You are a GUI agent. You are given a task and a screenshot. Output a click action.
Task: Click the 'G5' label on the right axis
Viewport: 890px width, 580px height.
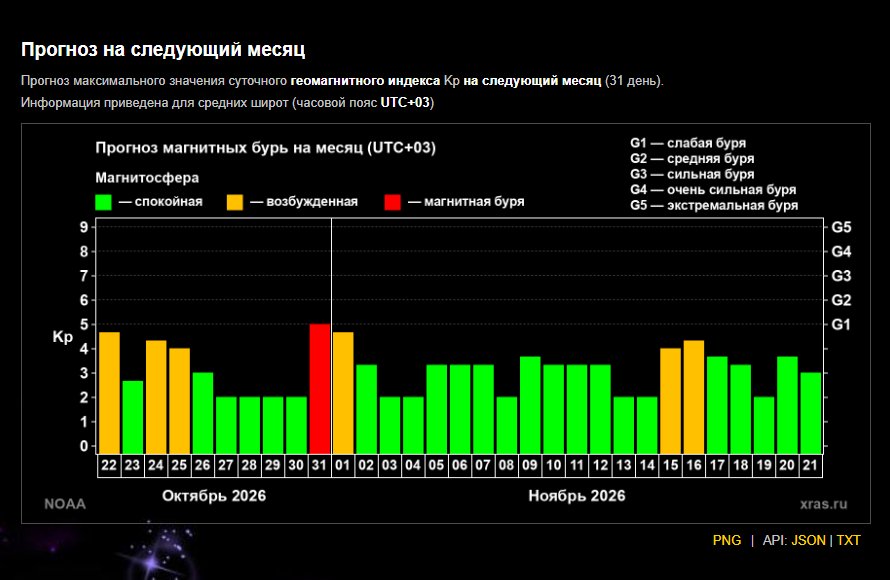(841, 228)
